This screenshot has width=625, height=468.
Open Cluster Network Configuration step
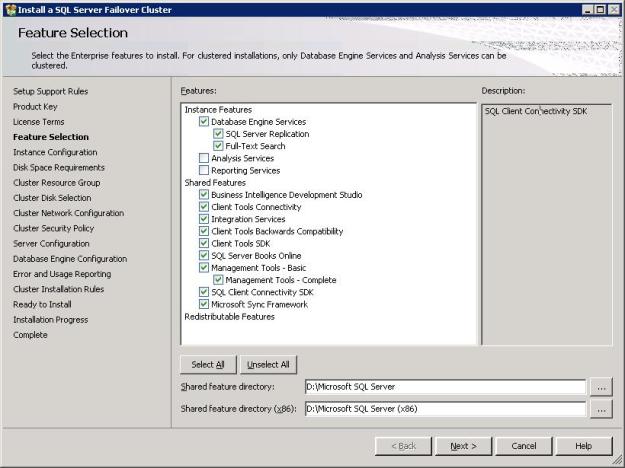point(68,213)
